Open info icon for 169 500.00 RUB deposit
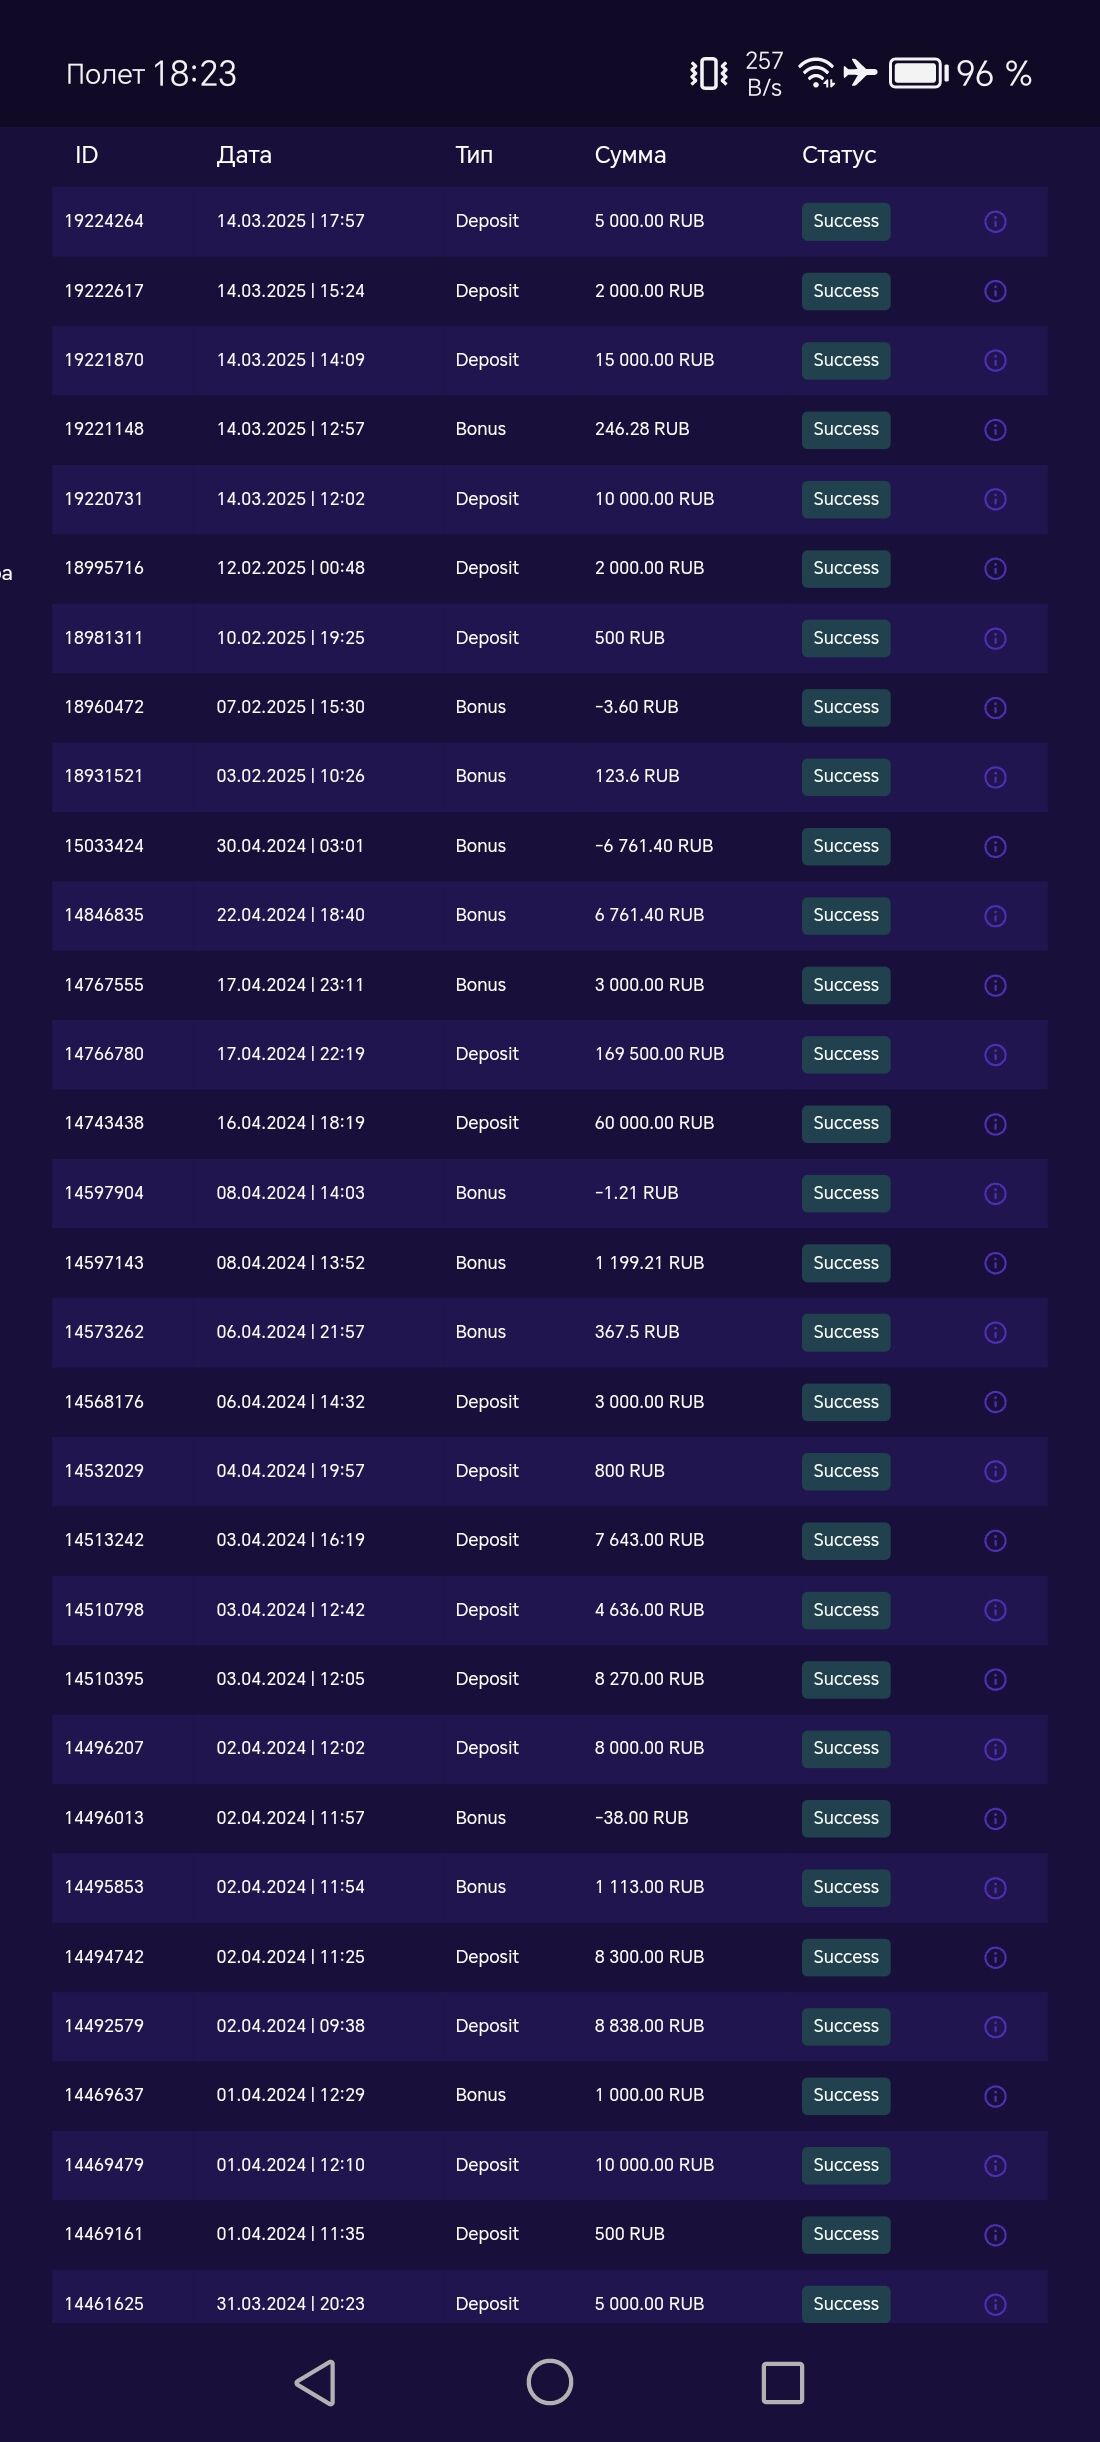 [x=995, y=1054]
